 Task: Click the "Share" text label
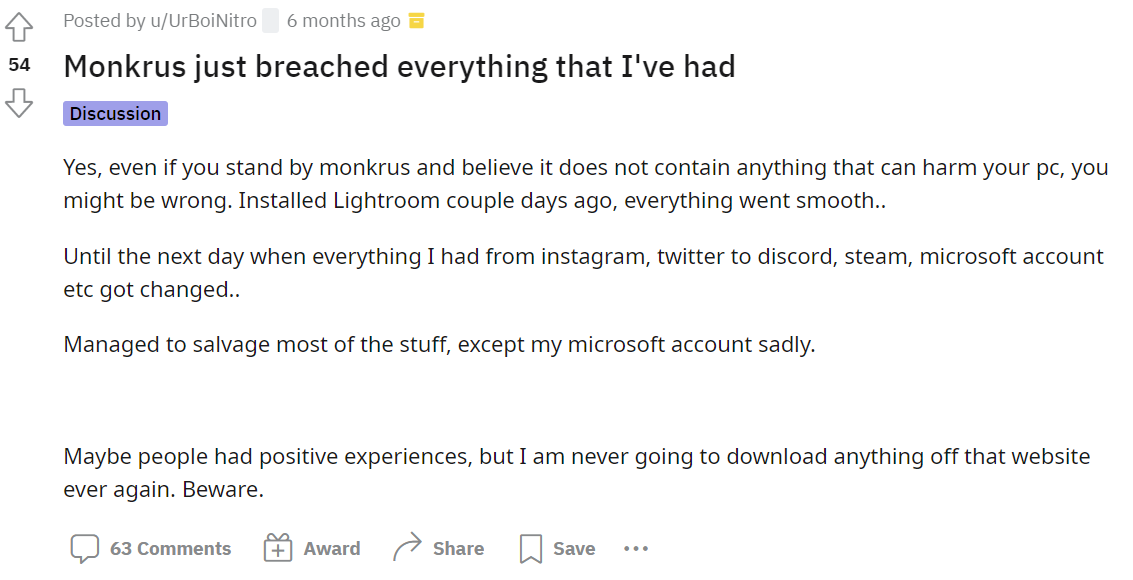coord(458,549)
